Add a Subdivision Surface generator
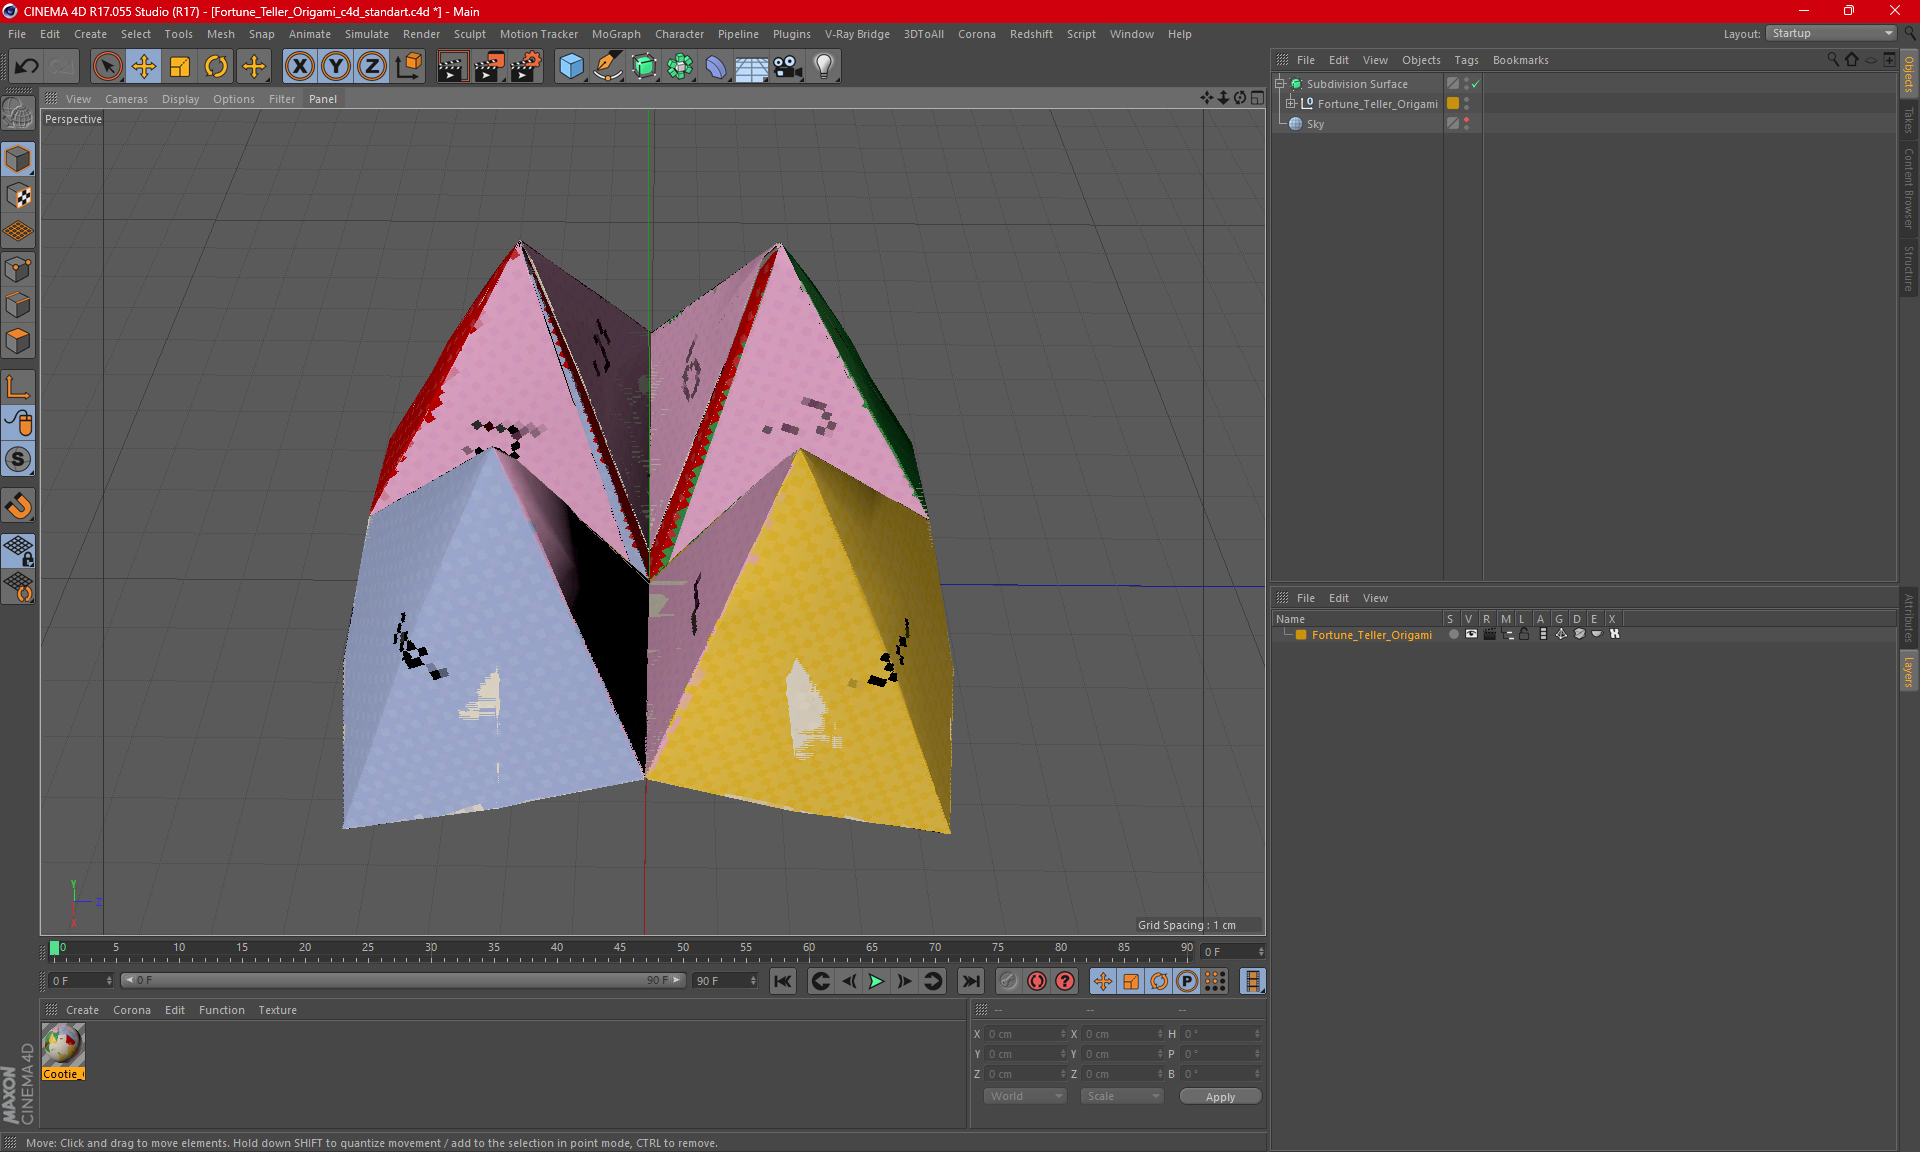 [x=644, y=67]
